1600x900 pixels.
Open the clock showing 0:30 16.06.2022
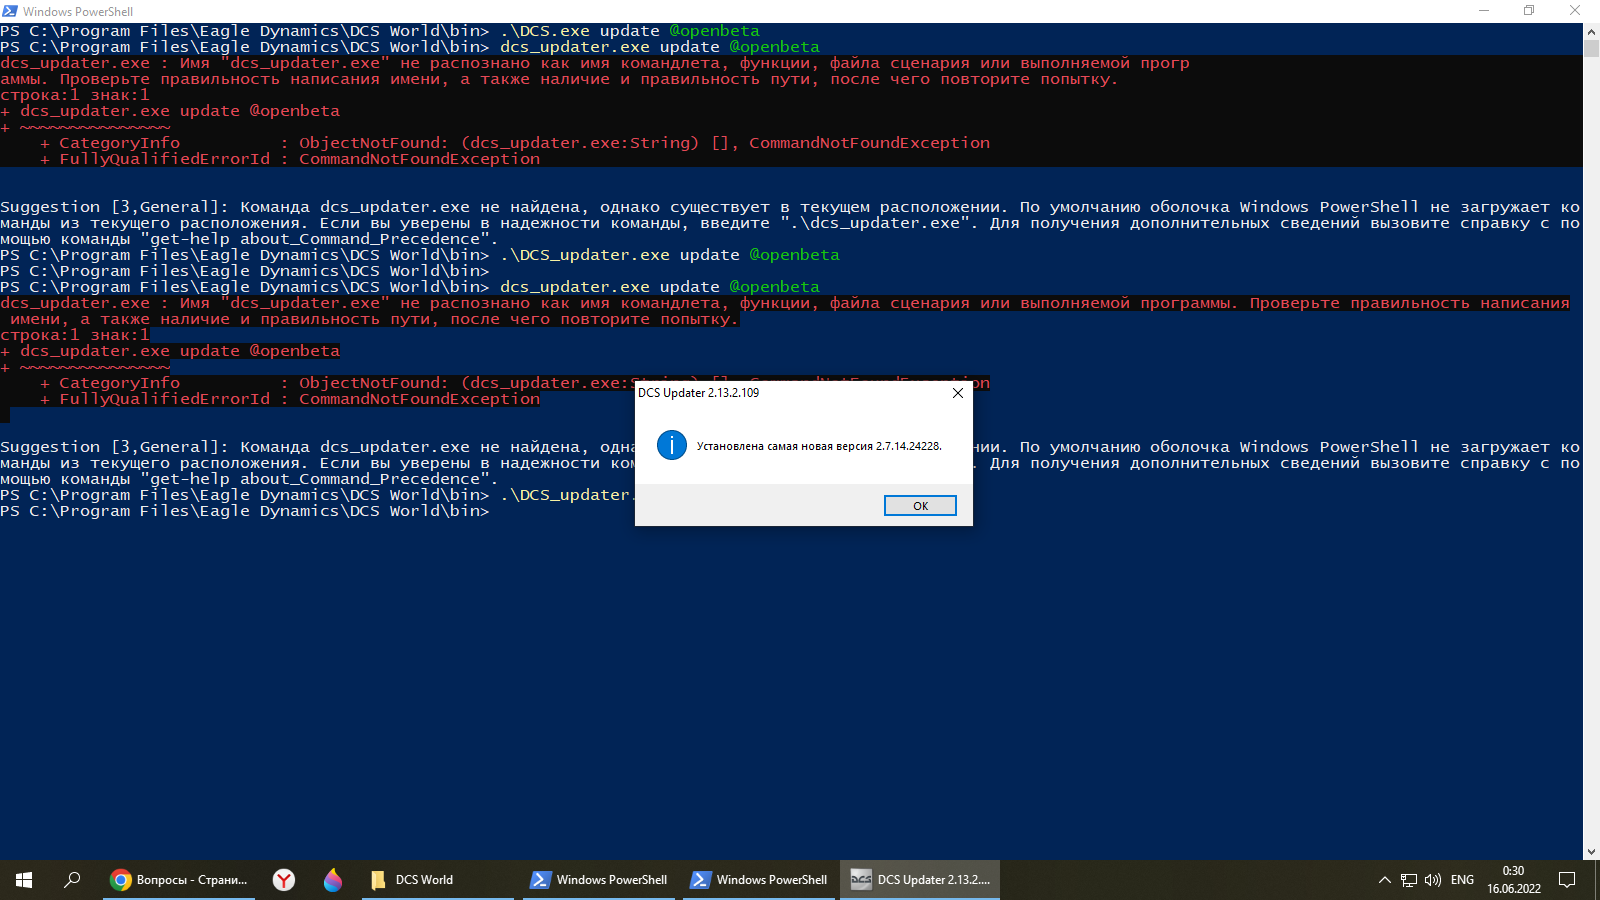pos(1514,880)
